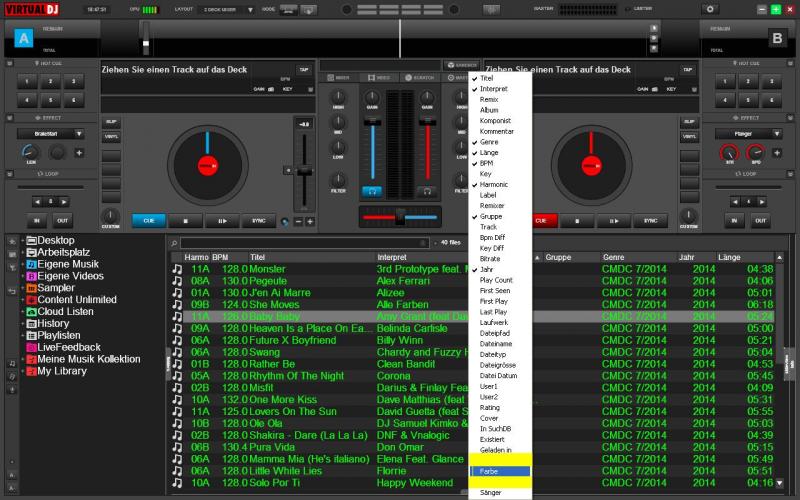Click the note icon beside the Monsler track
800x500 pixels.
coord(177,269)
